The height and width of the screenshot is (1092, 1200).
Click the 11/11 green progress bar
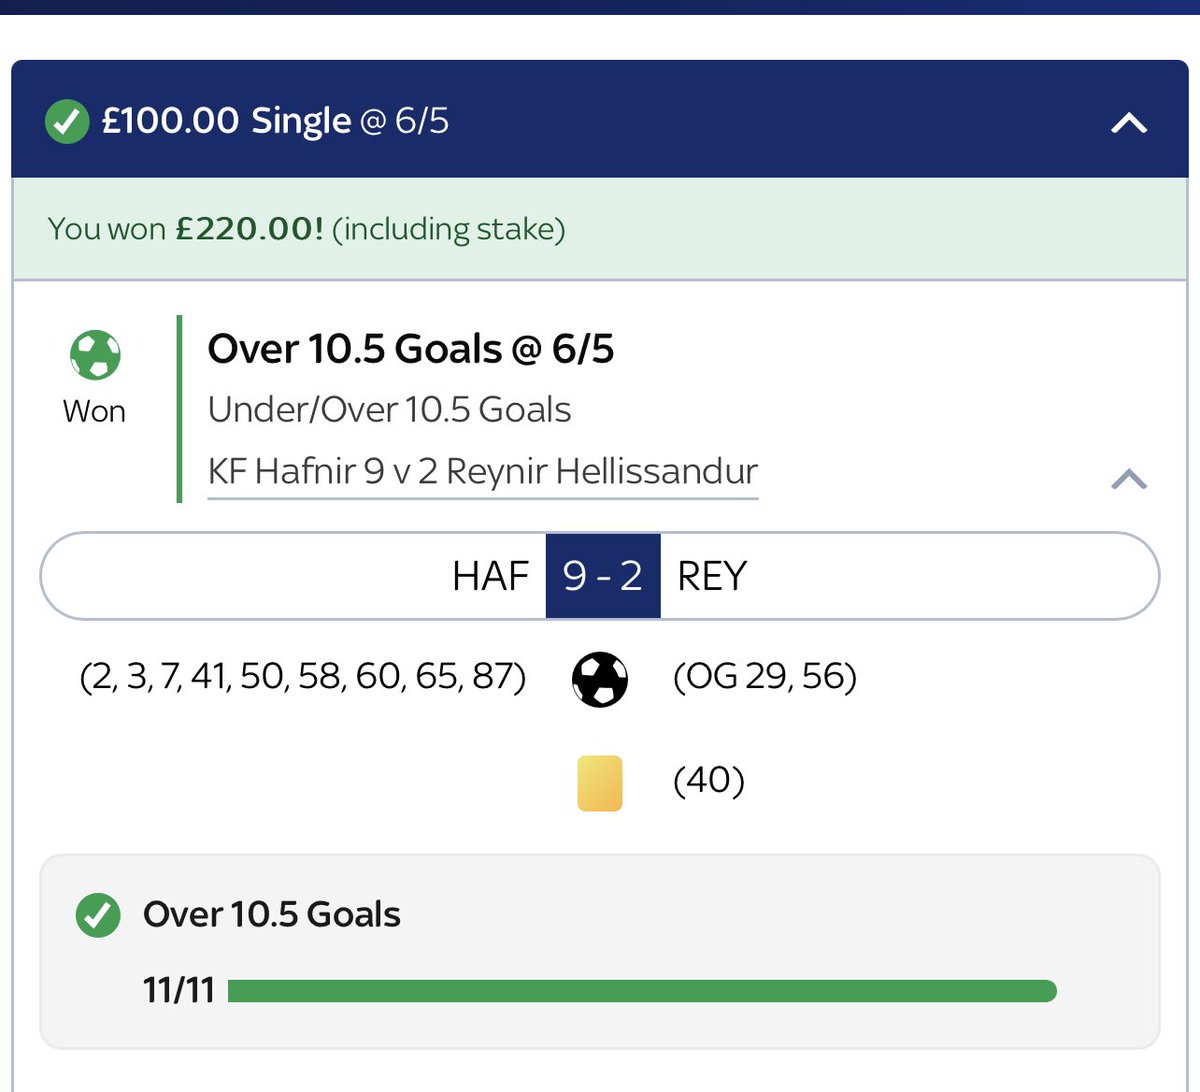click(x=642, y=991)
